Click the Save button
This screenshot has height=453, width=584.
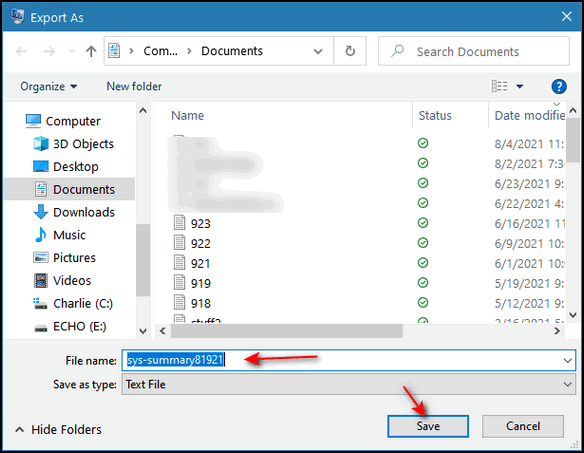pyautogui.click(x=428, y=426)
